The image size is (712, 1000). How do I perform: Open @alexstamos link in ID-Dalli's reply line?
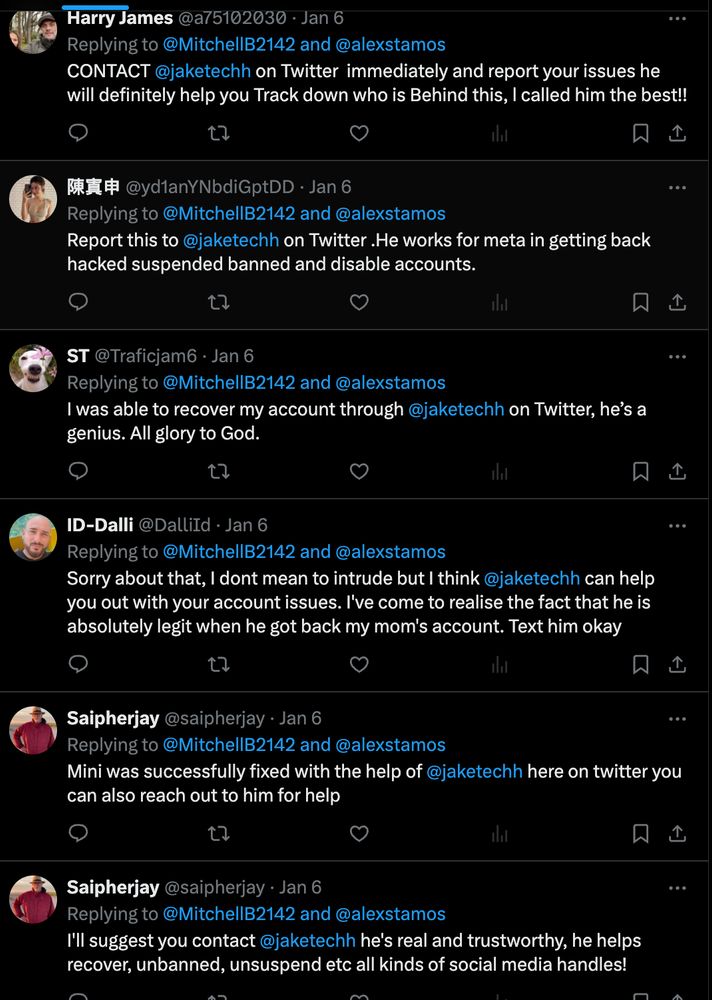point(390,552)
